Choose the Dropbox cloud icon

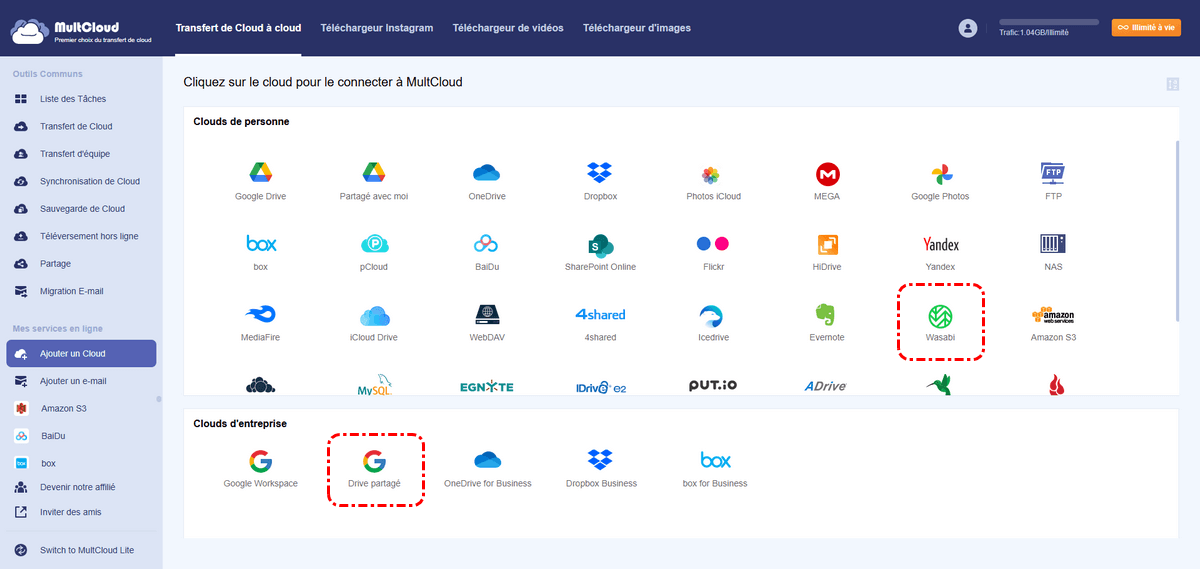tap(600, 181)
